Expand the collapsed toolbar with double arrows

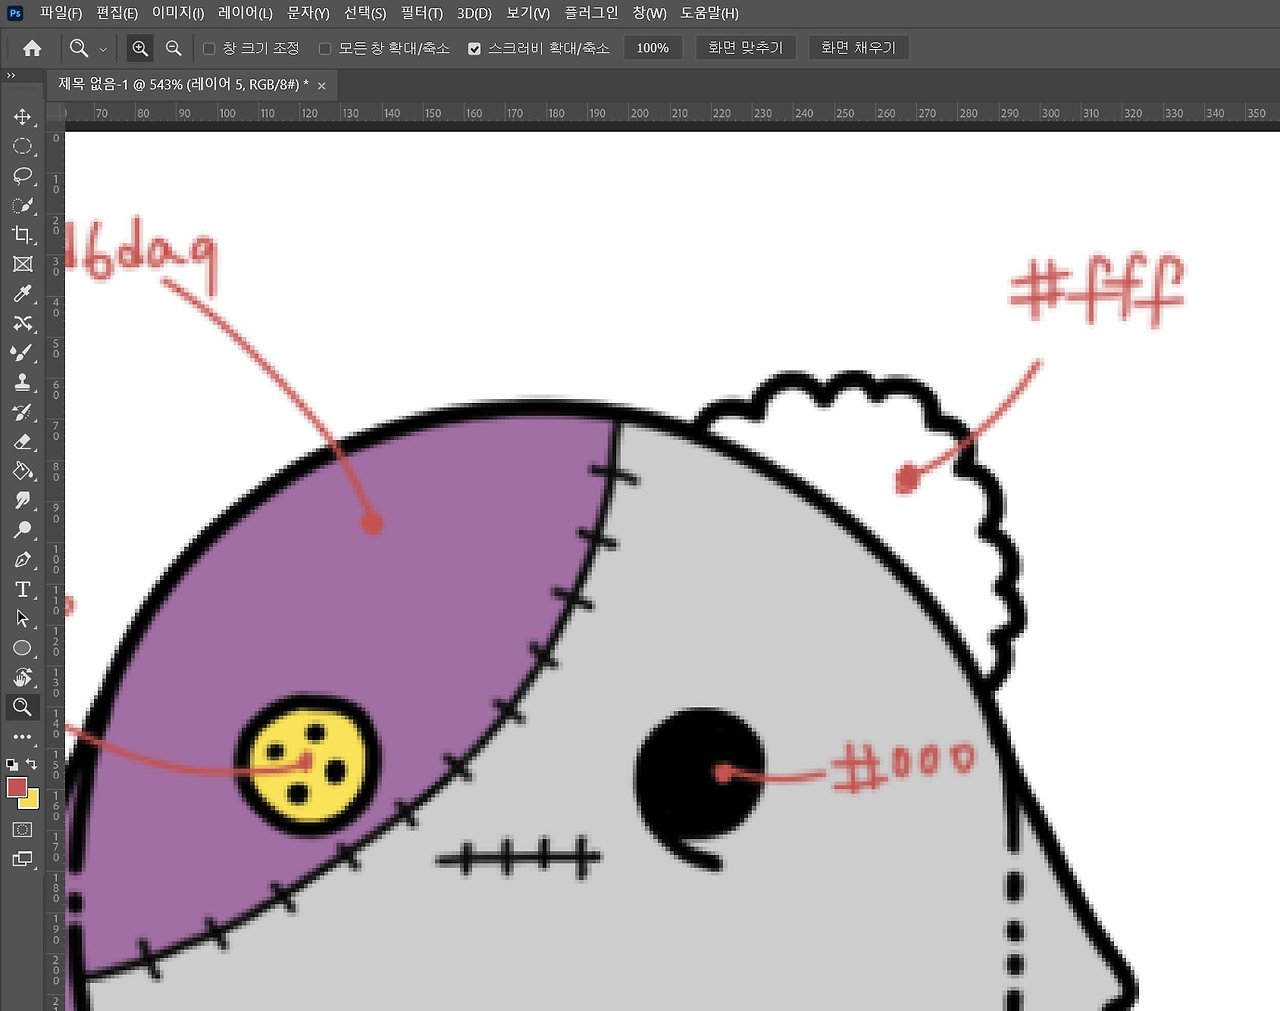click(x=11, y=76)
